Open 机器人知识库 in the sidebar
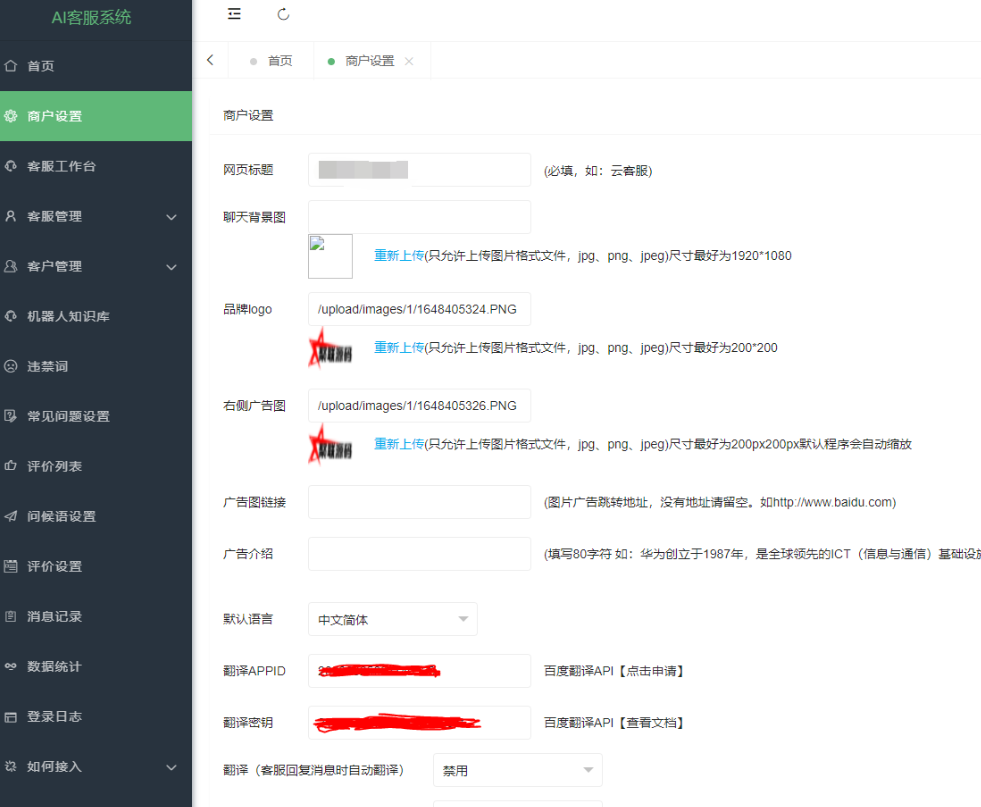Image resolution: width=981 pixels, height=807 pixels. click(x=96, y=317)
